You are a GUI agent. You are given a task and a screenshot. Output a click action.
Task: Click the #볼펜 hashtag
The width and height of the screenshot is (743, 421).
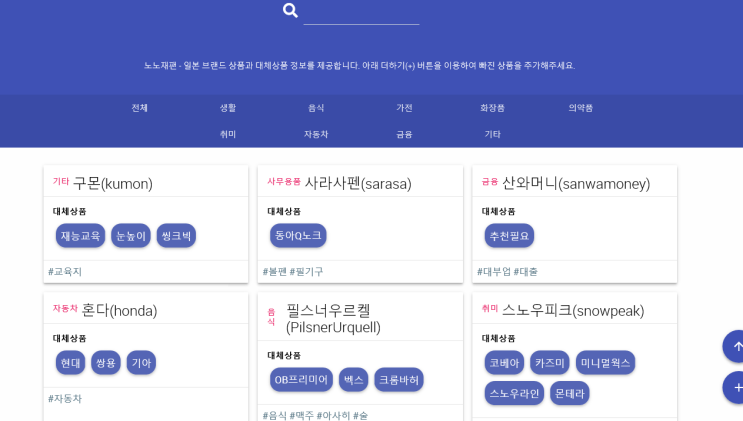[x=275, y=272]
